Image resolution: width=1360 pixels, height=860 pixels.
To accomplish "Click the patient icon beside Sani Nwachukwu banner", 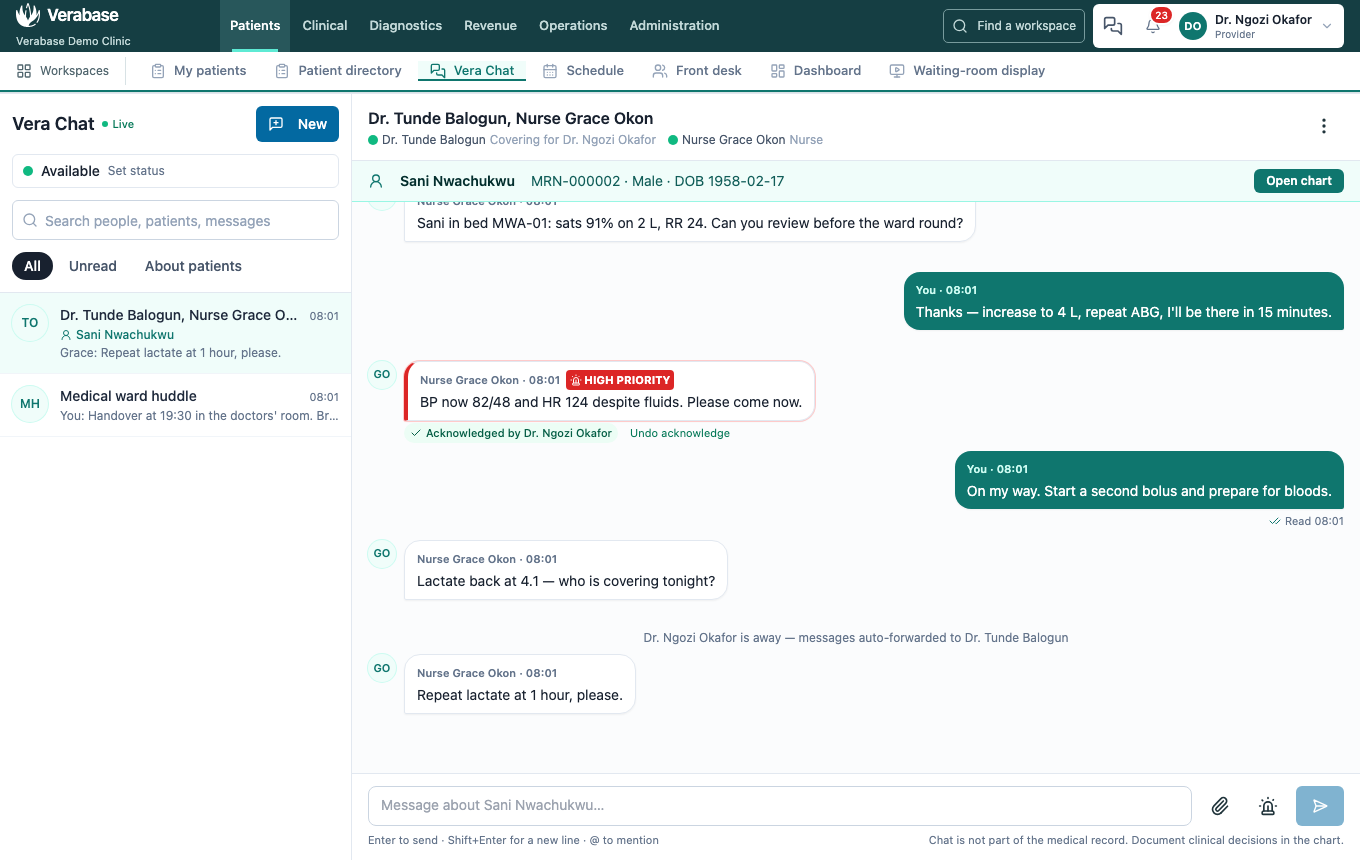I will (x=376, y=181).
